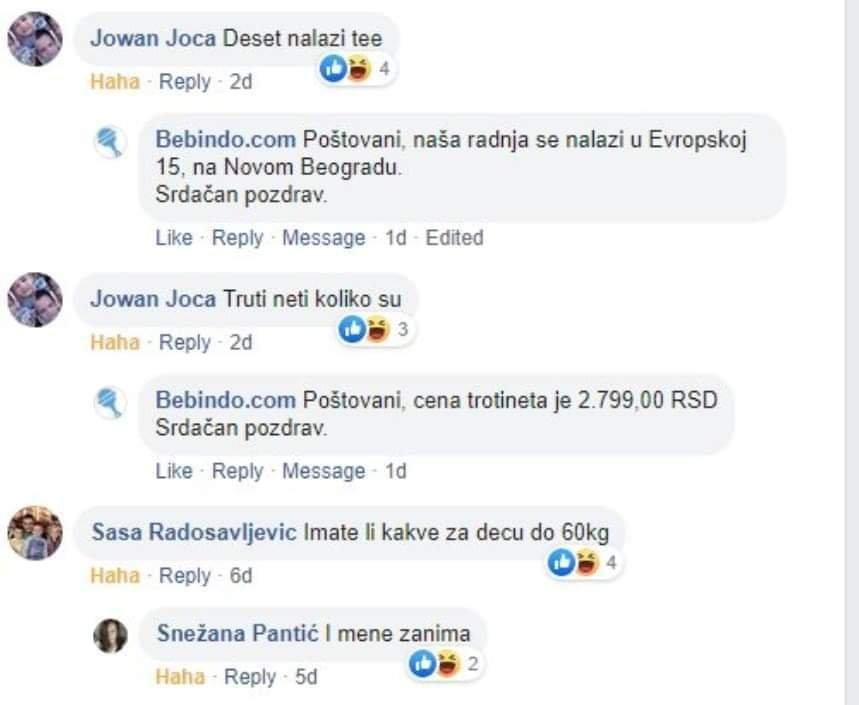859x705 pixels.
Task: Toggle Haha reaction on "Truti neti koliko su"
Action: [115, 342]
